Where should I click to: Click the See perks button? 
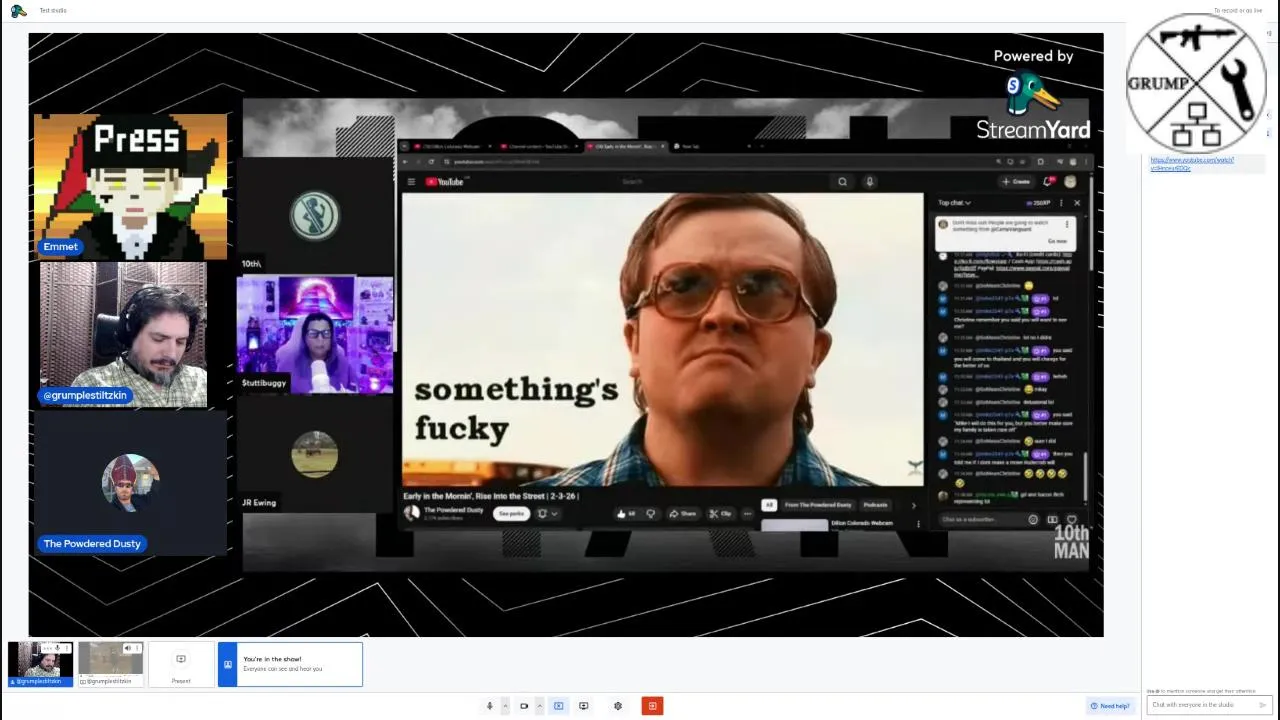(511, 514)
